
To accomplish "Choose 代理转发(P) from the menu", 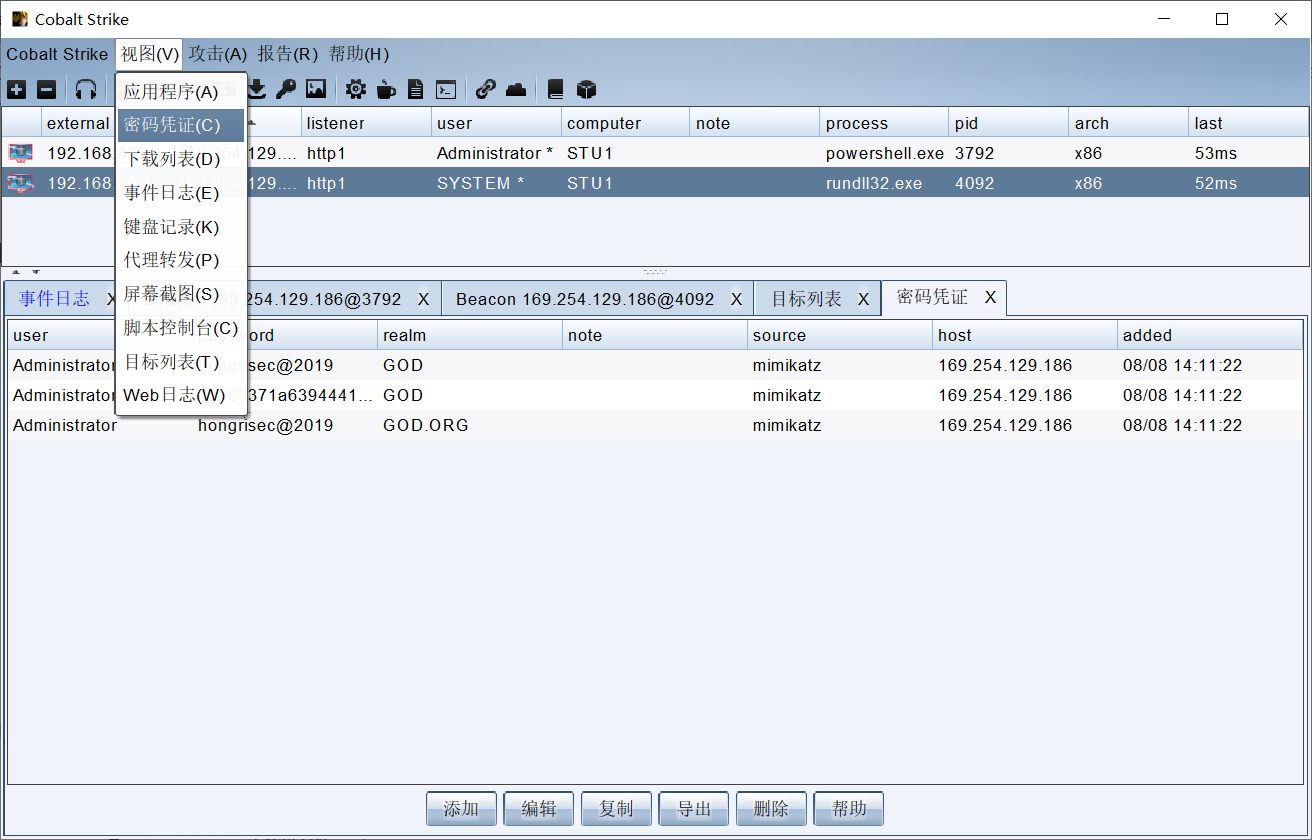I will 181,260.
